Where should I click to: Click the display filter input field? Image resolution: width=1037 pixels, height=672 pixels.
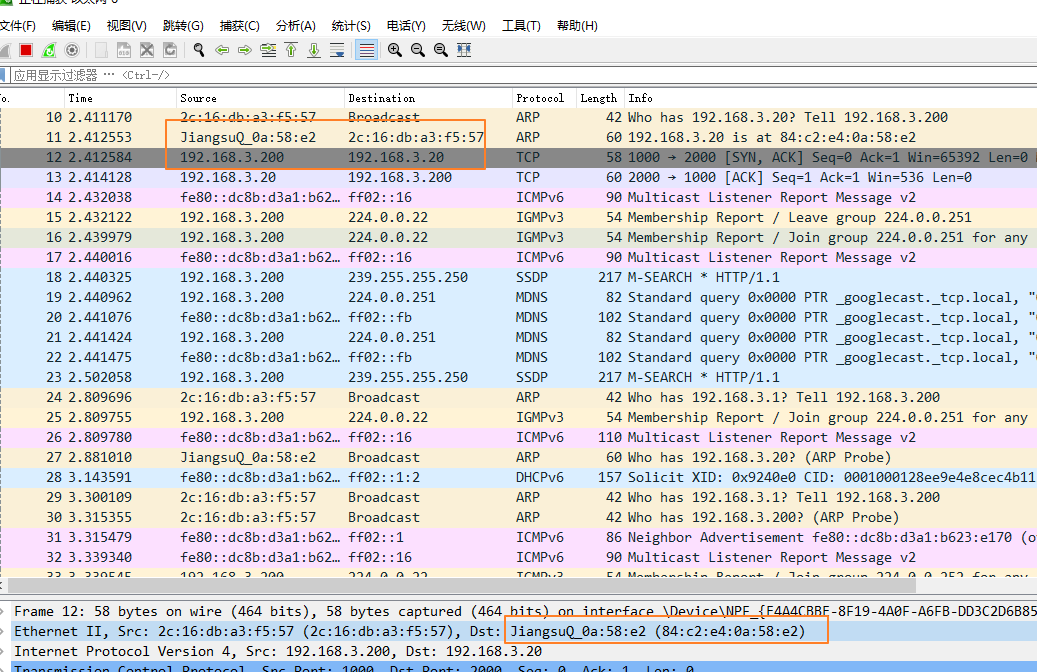tap(500, 75)
